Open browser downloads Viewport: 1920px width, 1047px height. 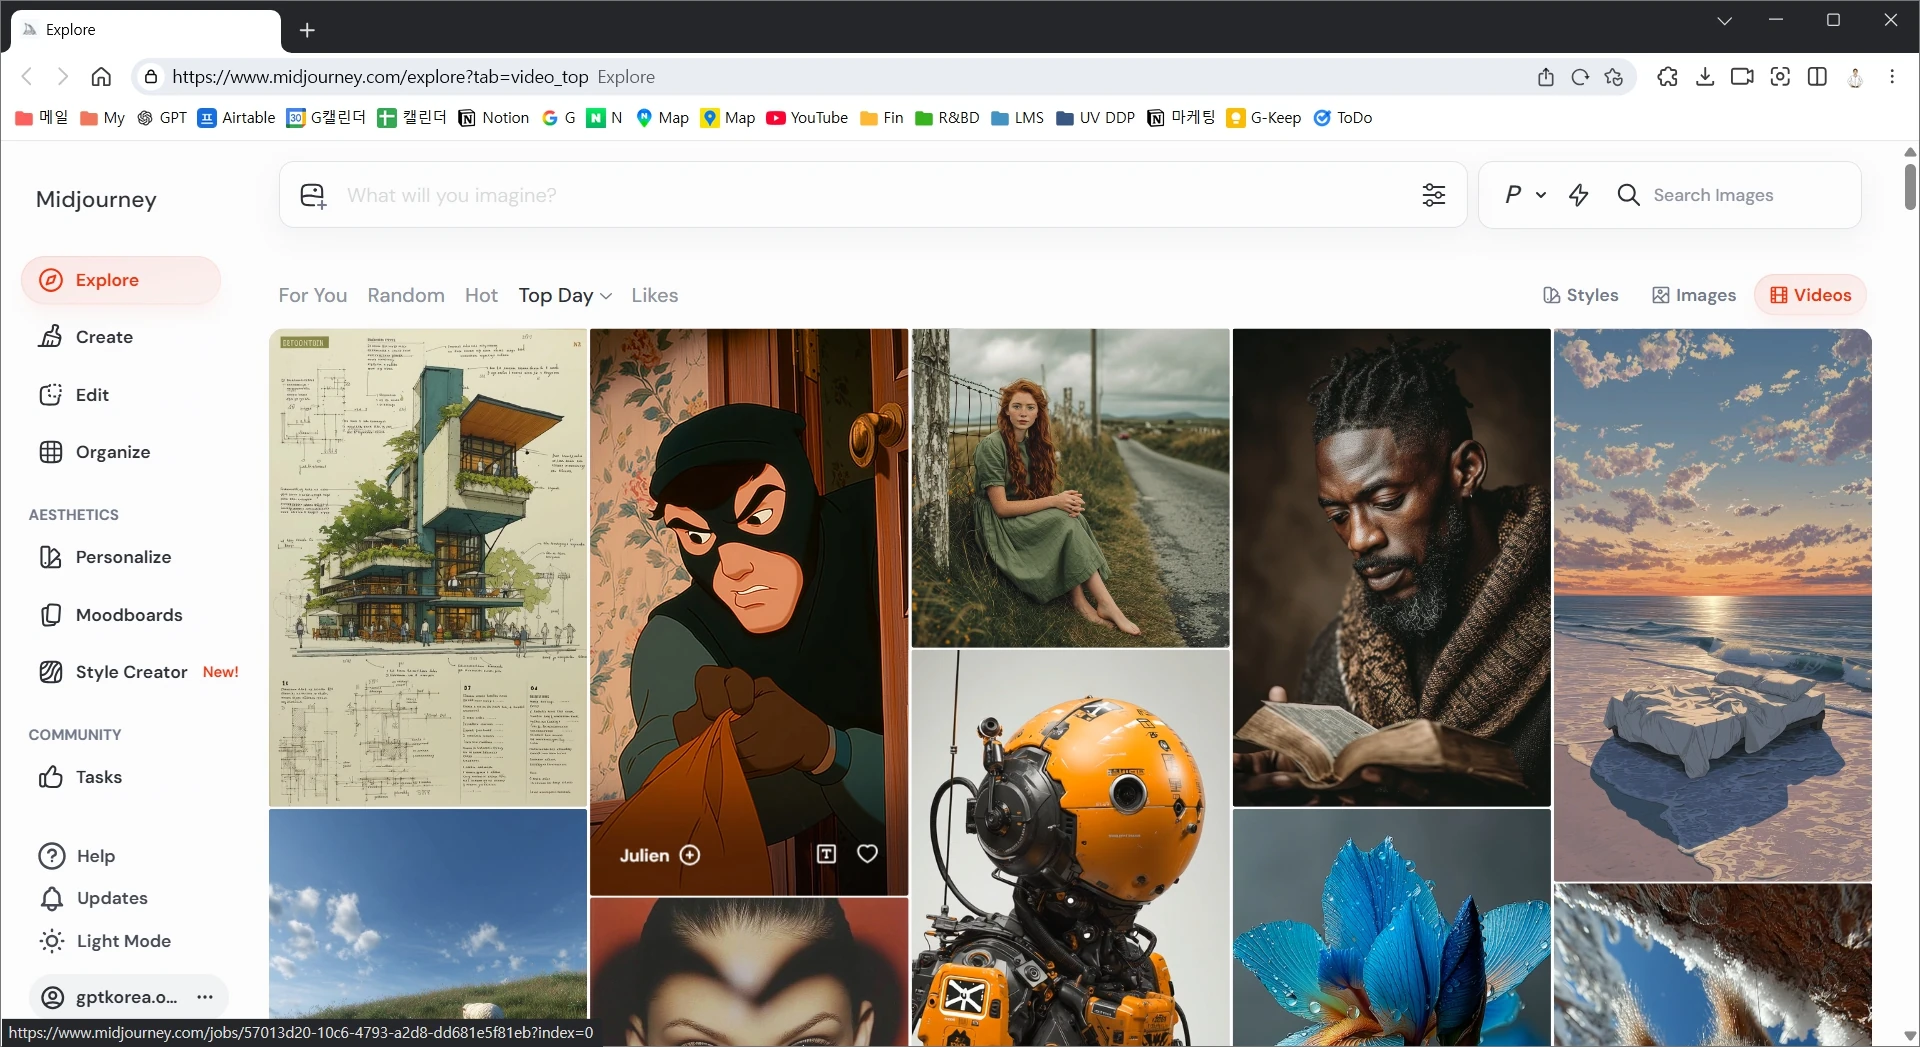(1705, 77)
